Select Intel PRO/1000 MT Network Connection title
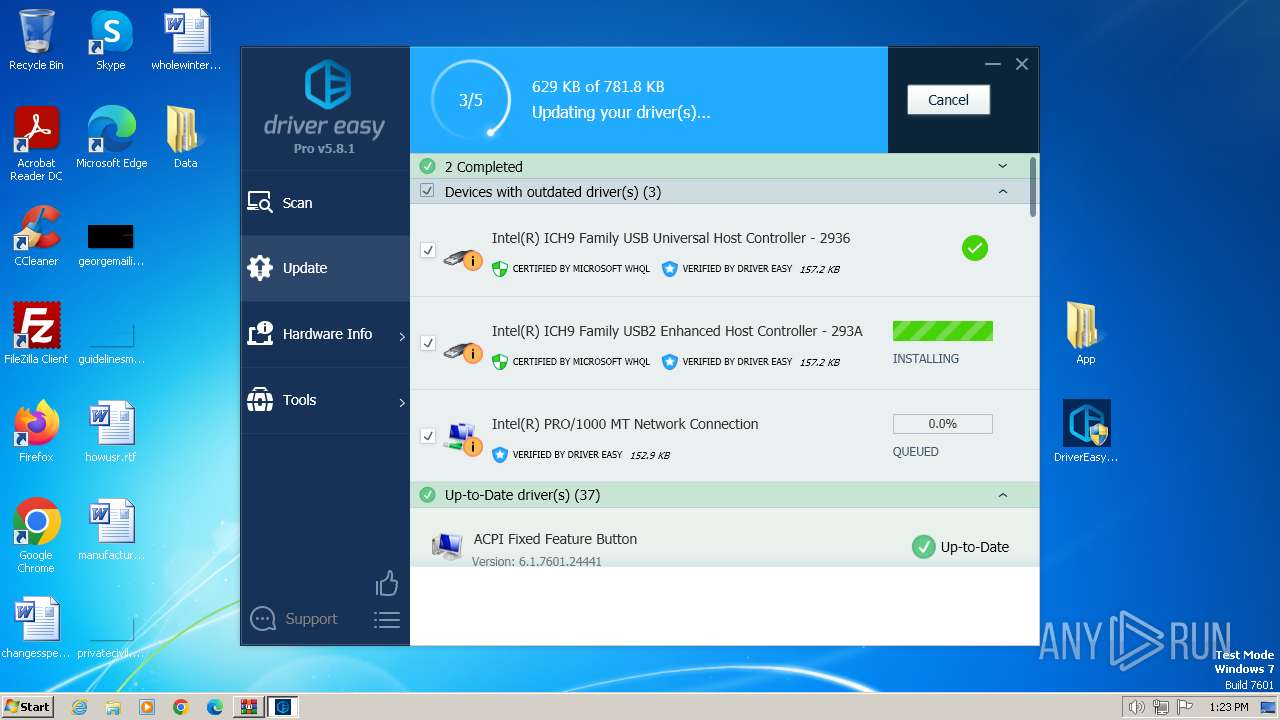The image size is (1280, 720). pyautogui.click(x=625, y=424)
